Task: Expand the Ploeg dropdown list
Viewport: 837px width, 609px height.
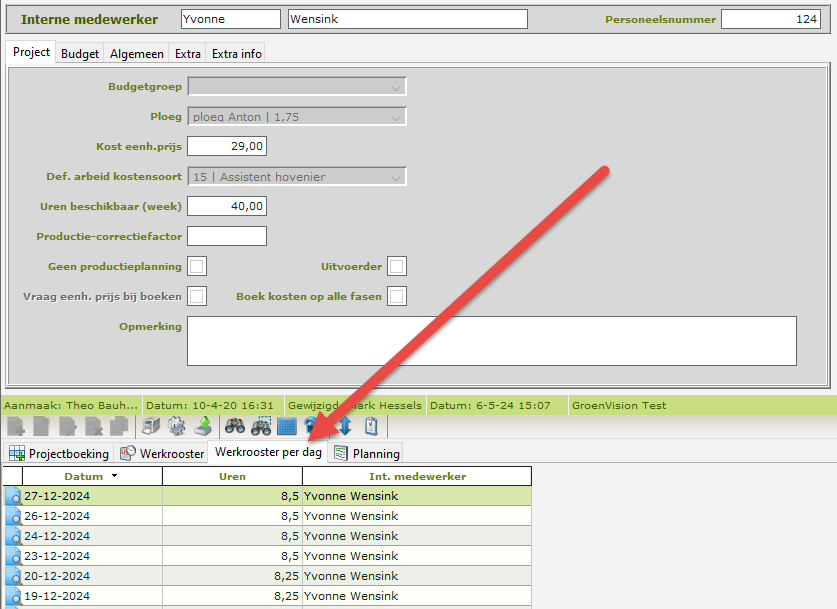Action: coord(297,117)
